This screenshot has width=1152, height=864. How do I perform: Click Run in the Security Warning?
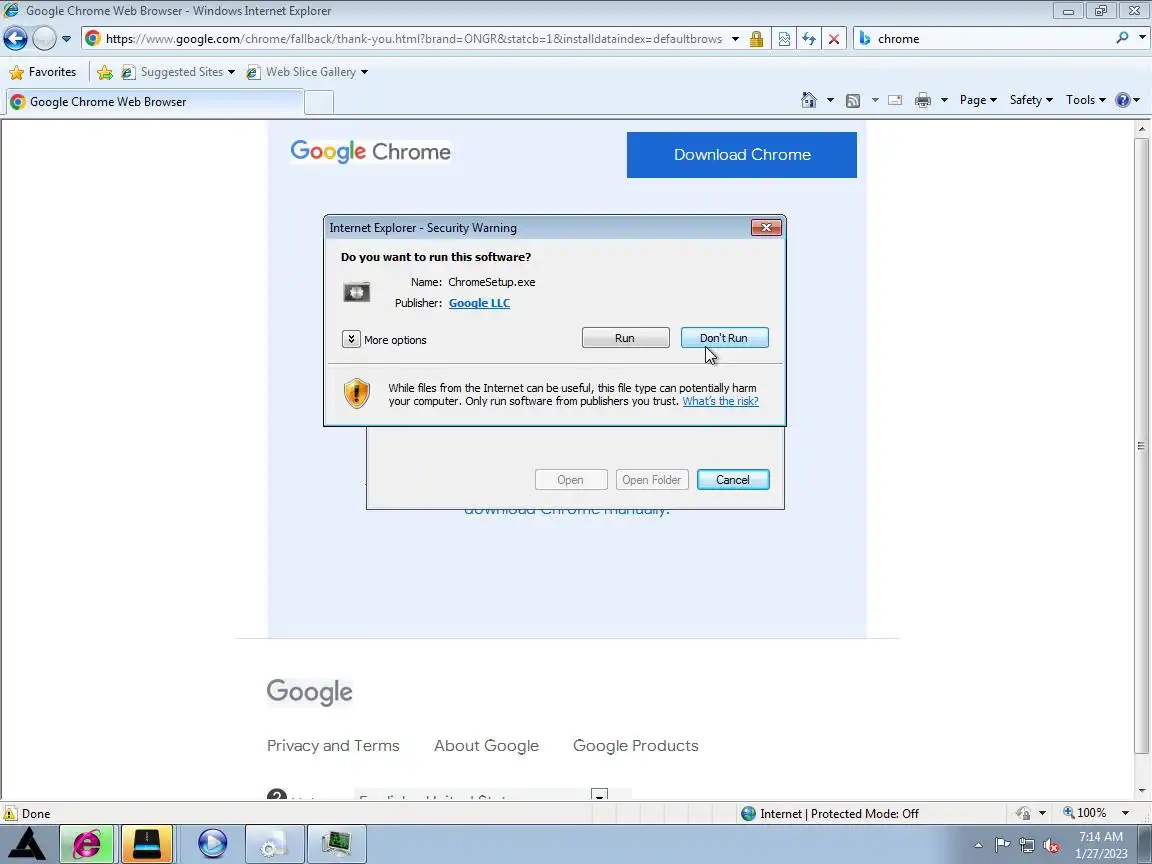(625, 338)
